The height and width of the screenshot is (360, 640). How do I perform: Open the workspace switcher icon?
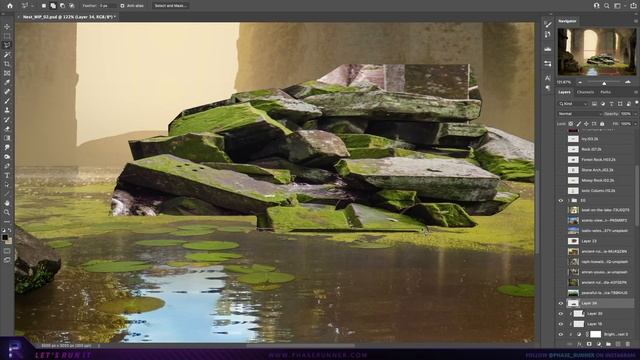618,6
